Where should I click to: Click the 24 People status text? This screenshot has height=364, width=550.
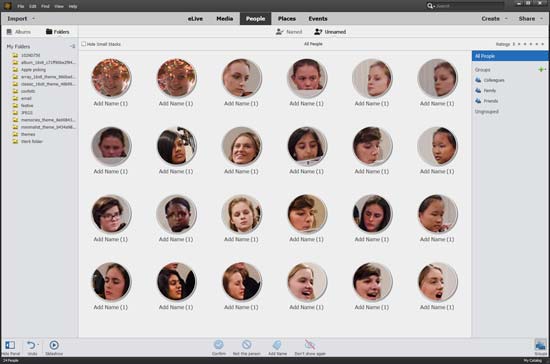pyautogui.click(x=11, y=360)
